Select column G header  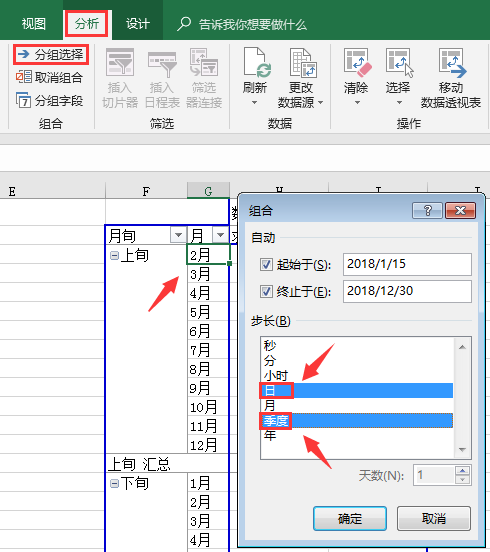(208, 191)
